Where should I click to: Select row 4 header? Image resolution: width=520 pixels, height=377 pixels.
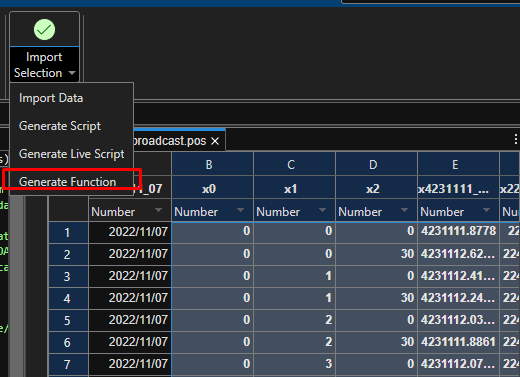pyautogui.click(x=68, y=298)
